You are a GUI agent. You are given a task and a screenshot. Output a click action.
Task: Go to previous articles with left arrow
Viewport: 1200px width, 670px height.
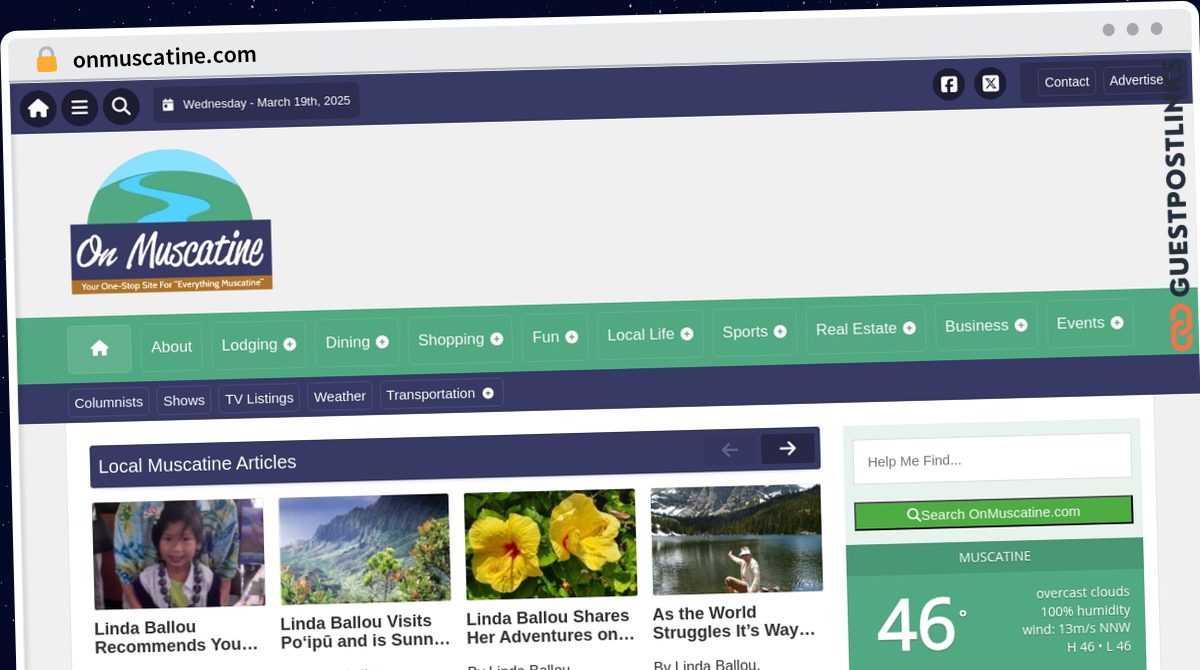point(730,450)
